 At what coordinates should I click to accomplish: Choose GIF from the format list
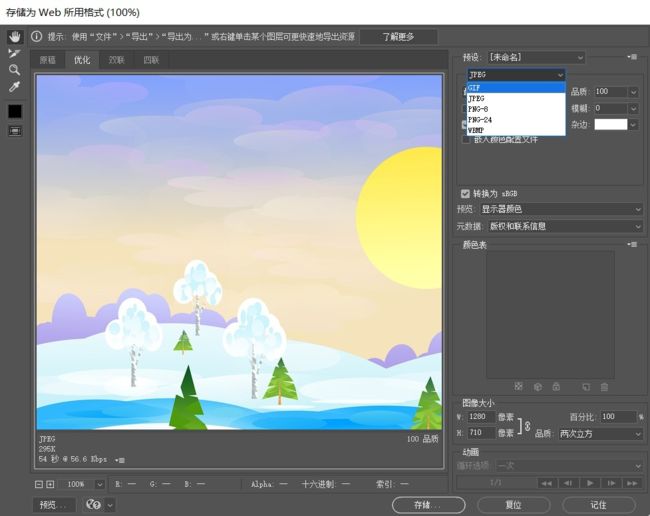pos(516,87)
